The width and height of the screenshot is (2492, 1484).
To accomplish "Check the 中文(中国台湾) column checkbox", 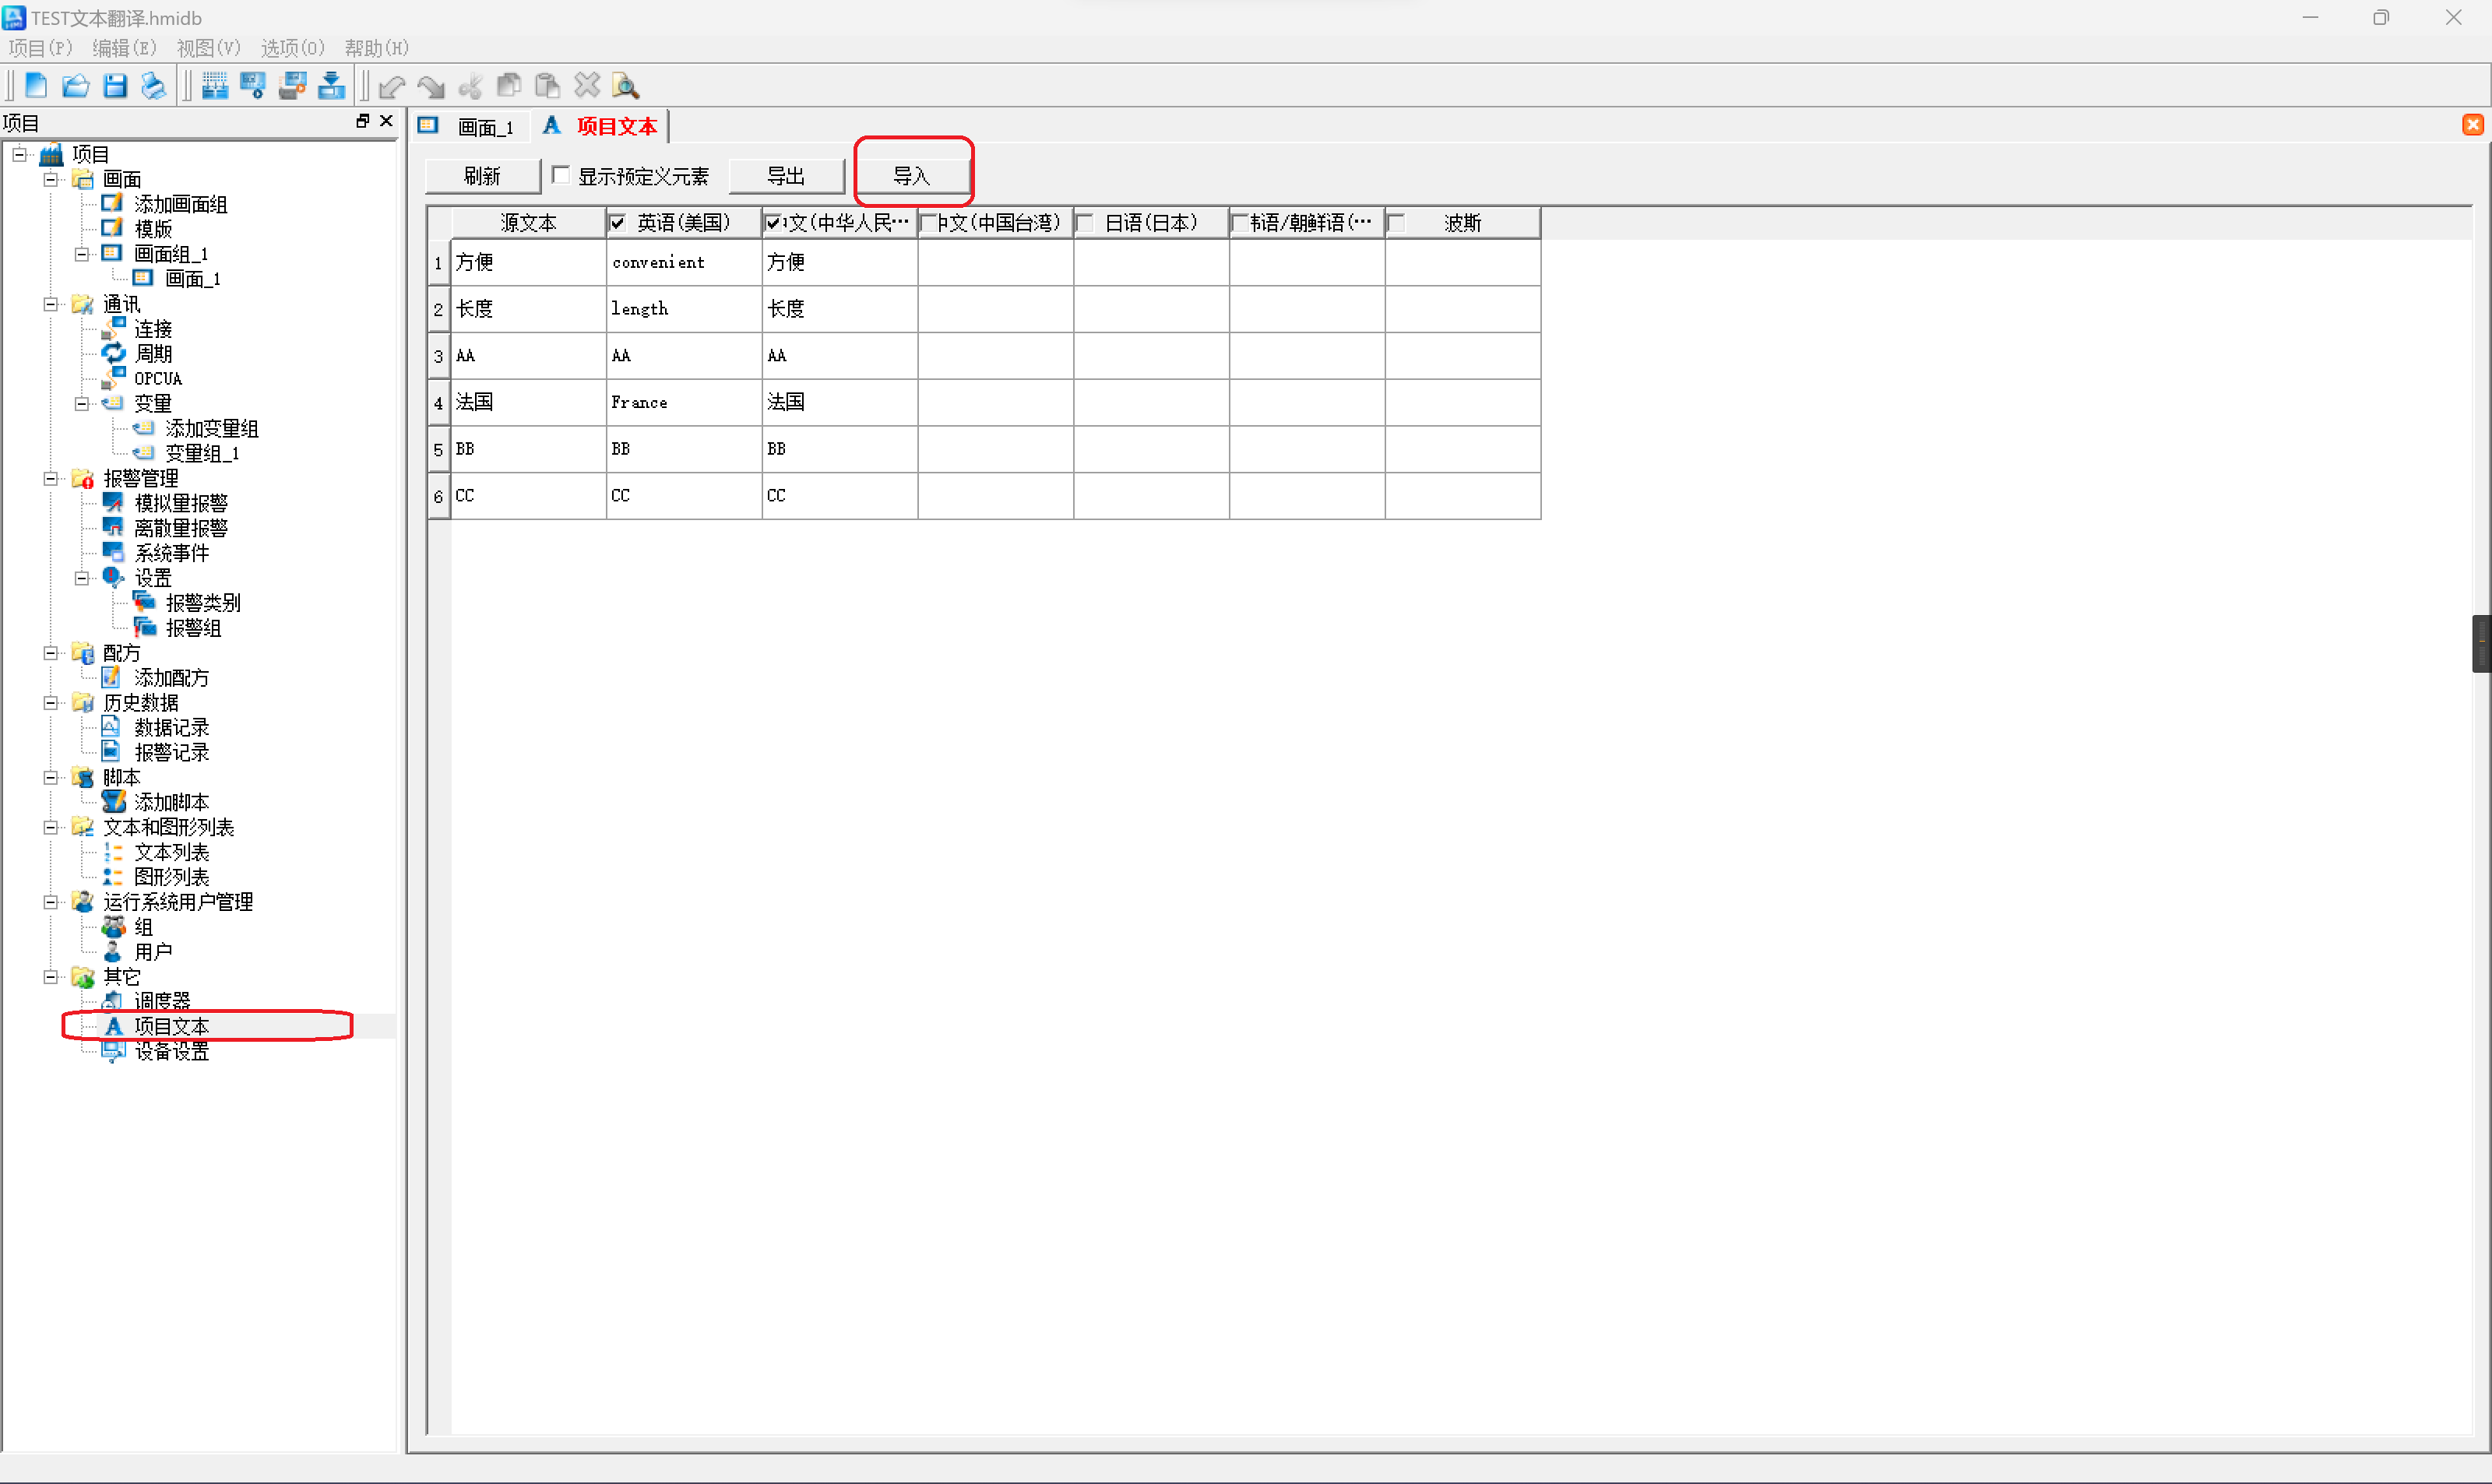I will [929, 222].
